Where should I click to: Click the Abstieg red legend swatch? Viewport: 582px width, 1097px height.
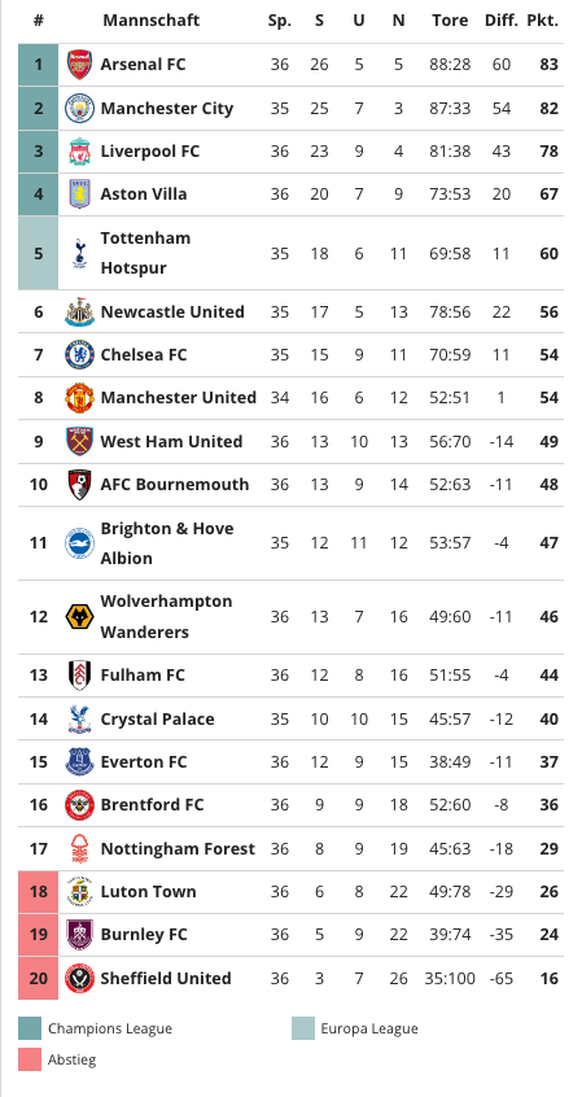click(30, 1059)
